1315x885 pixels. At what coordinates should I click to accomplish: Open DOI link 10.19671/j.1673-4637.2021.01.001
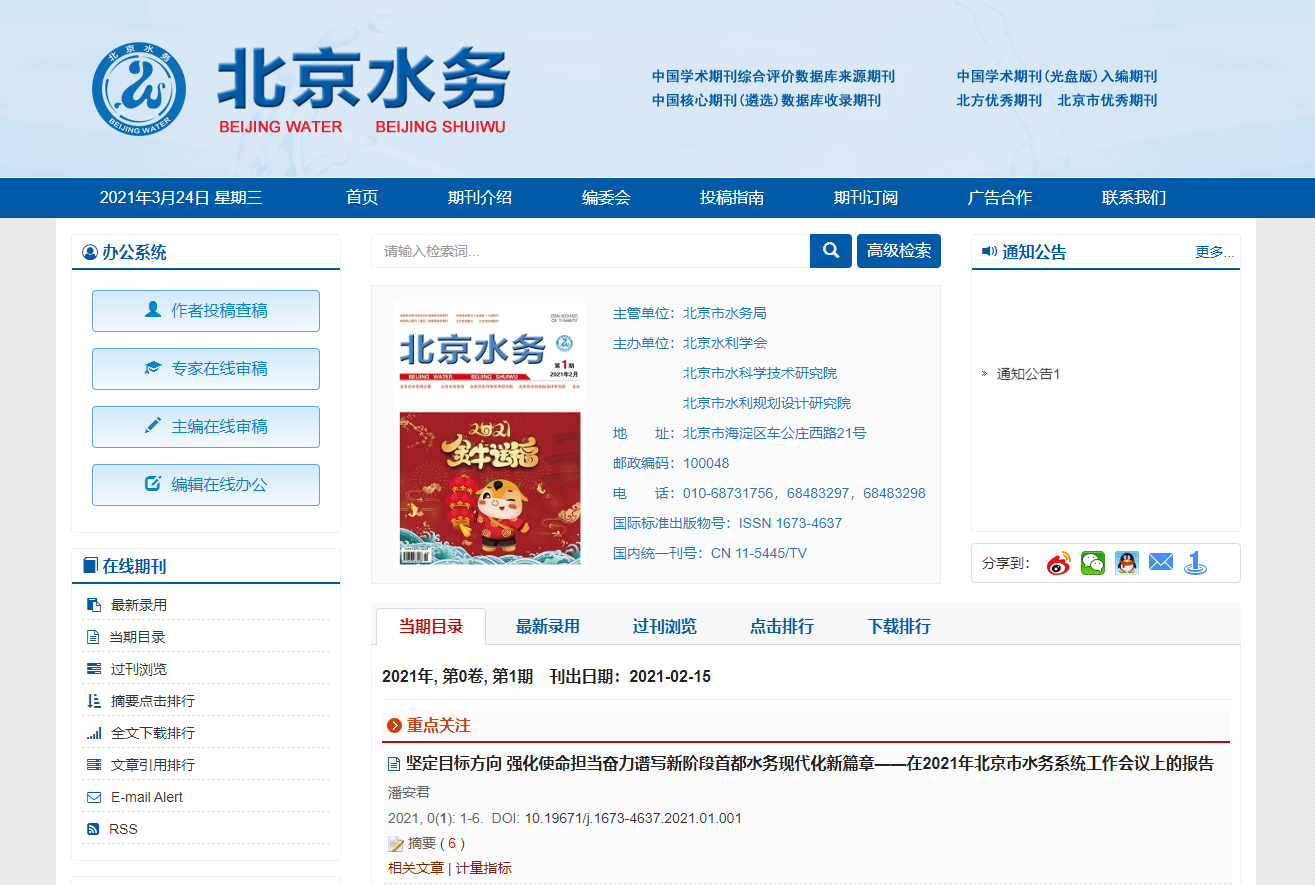click(x=633, y=818)
